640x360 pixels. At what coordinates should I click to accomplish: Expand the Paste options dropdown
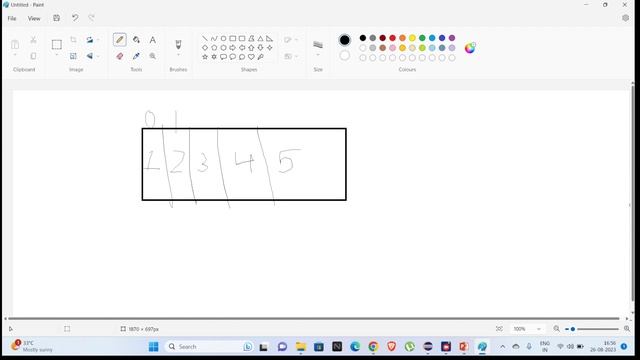tap(15, 55)
